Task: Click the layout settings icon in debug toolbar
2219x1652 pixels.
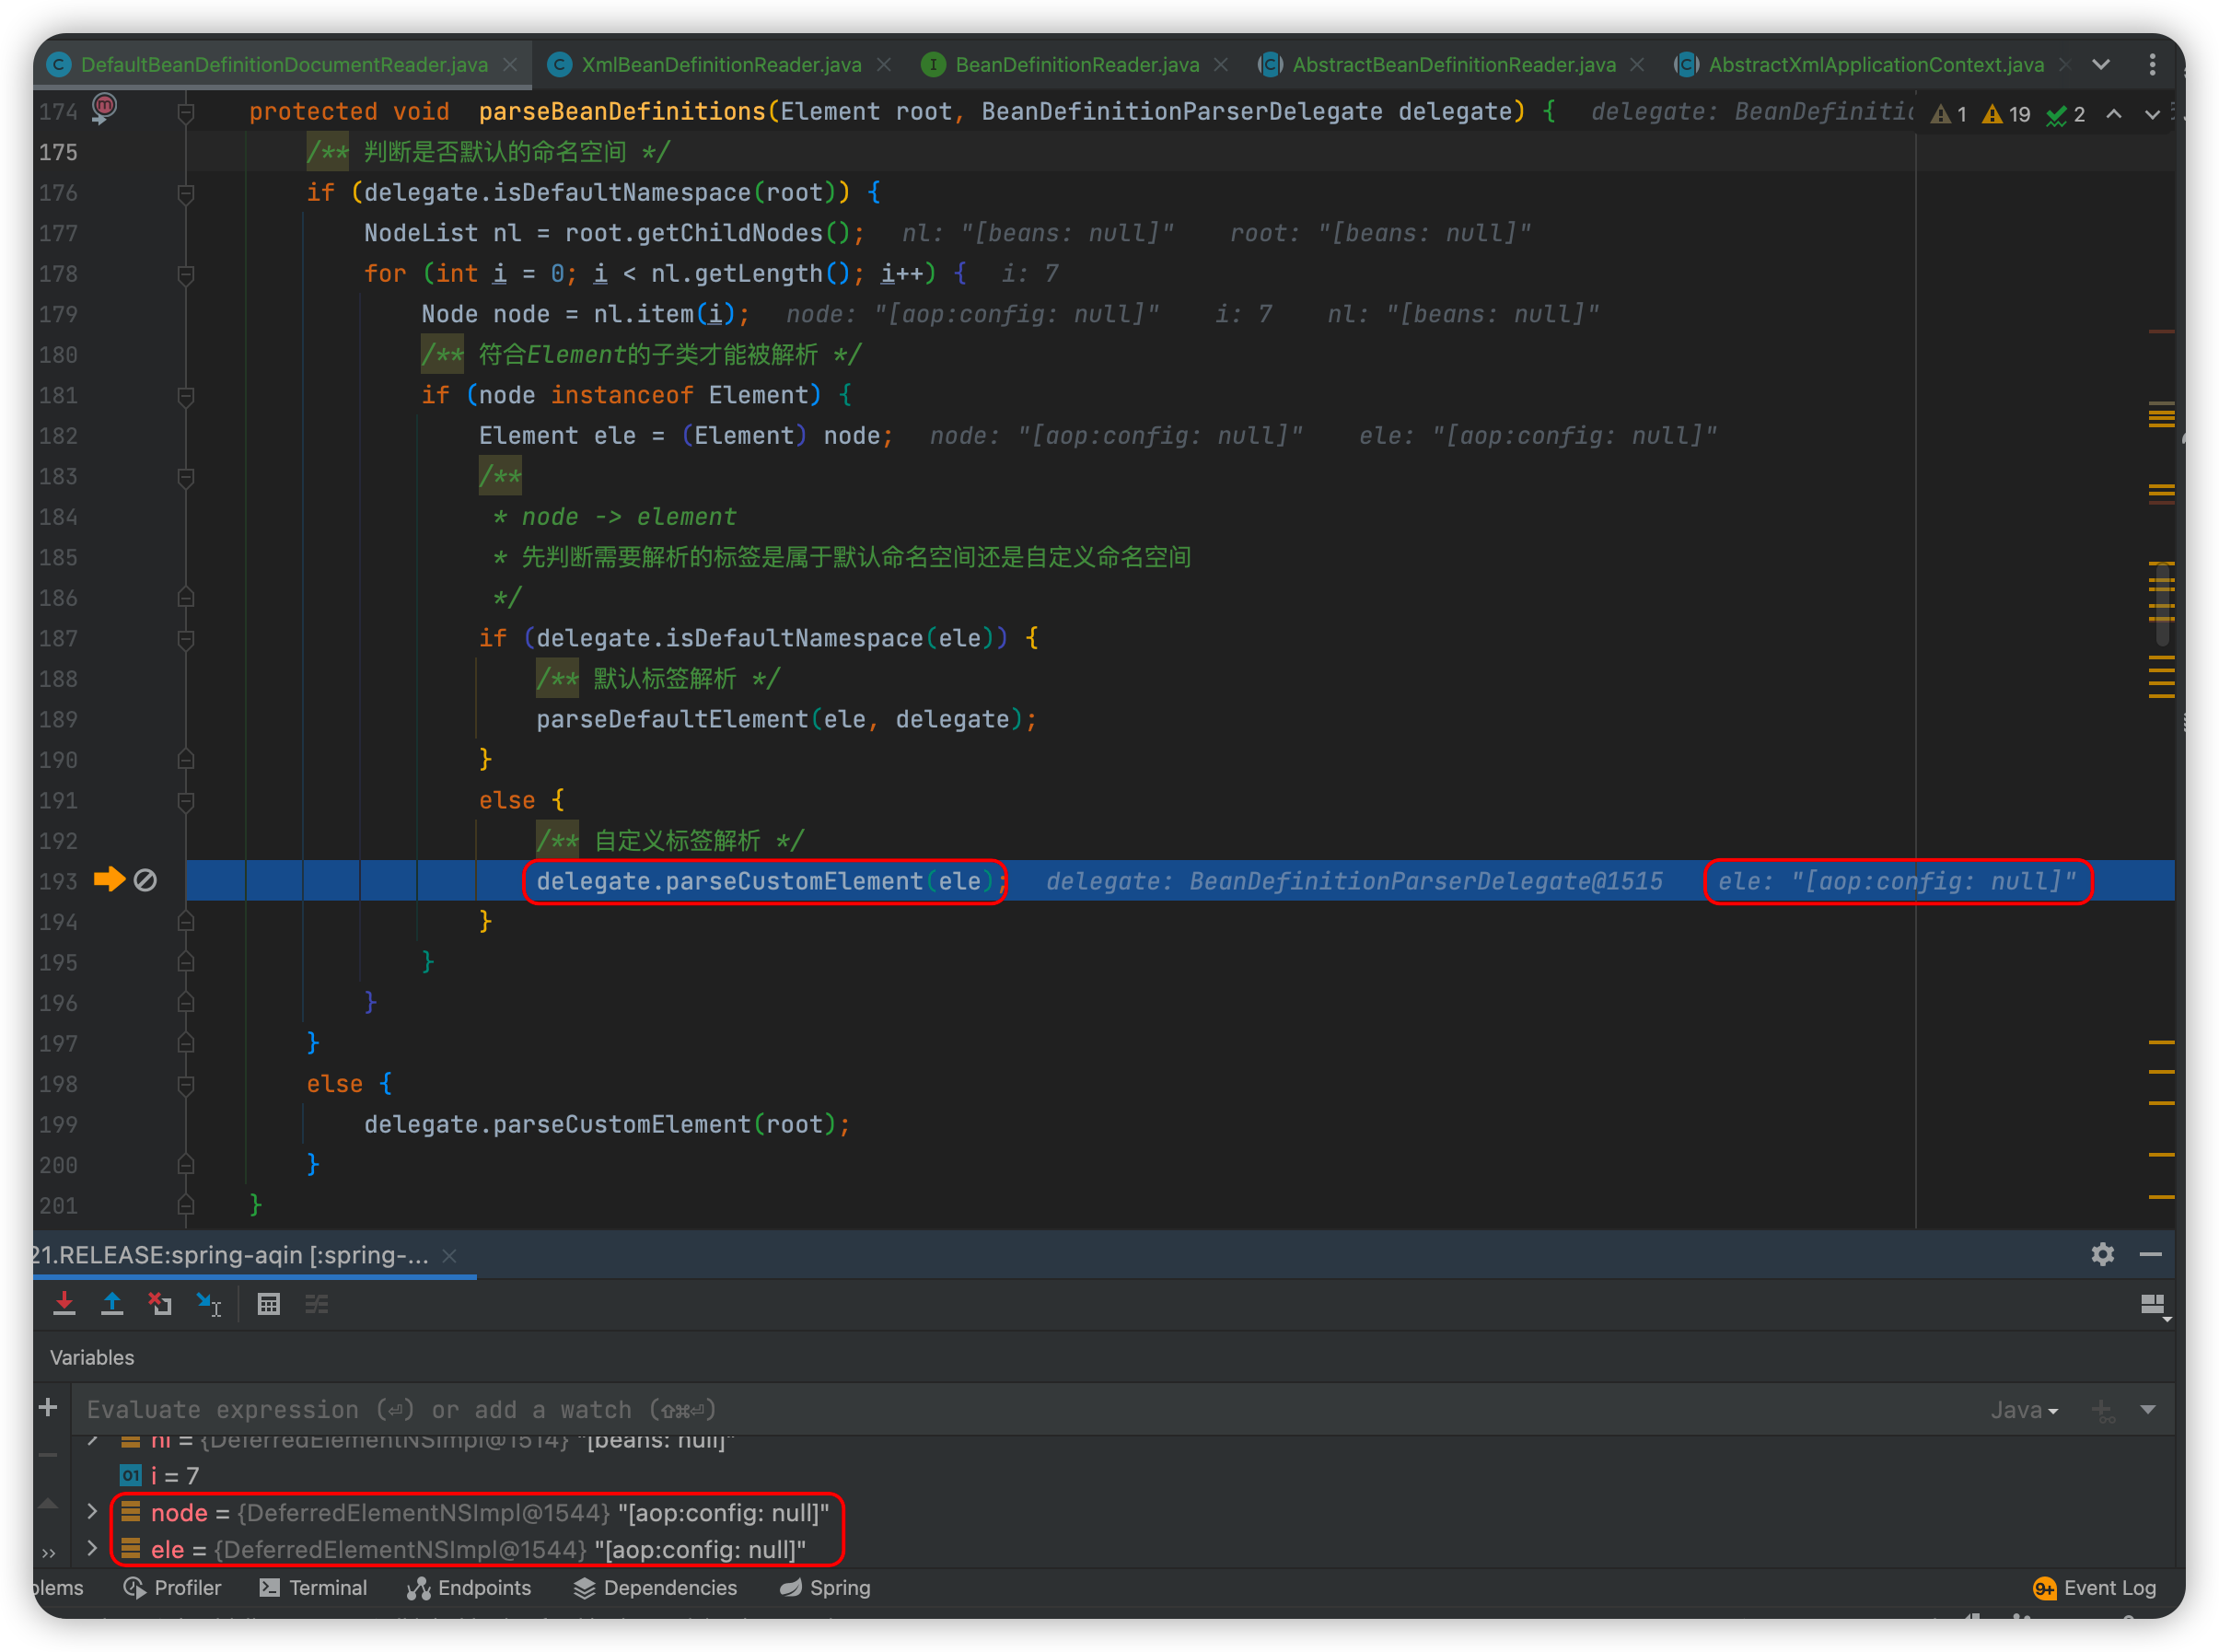Action: tap(2152, 1305)
